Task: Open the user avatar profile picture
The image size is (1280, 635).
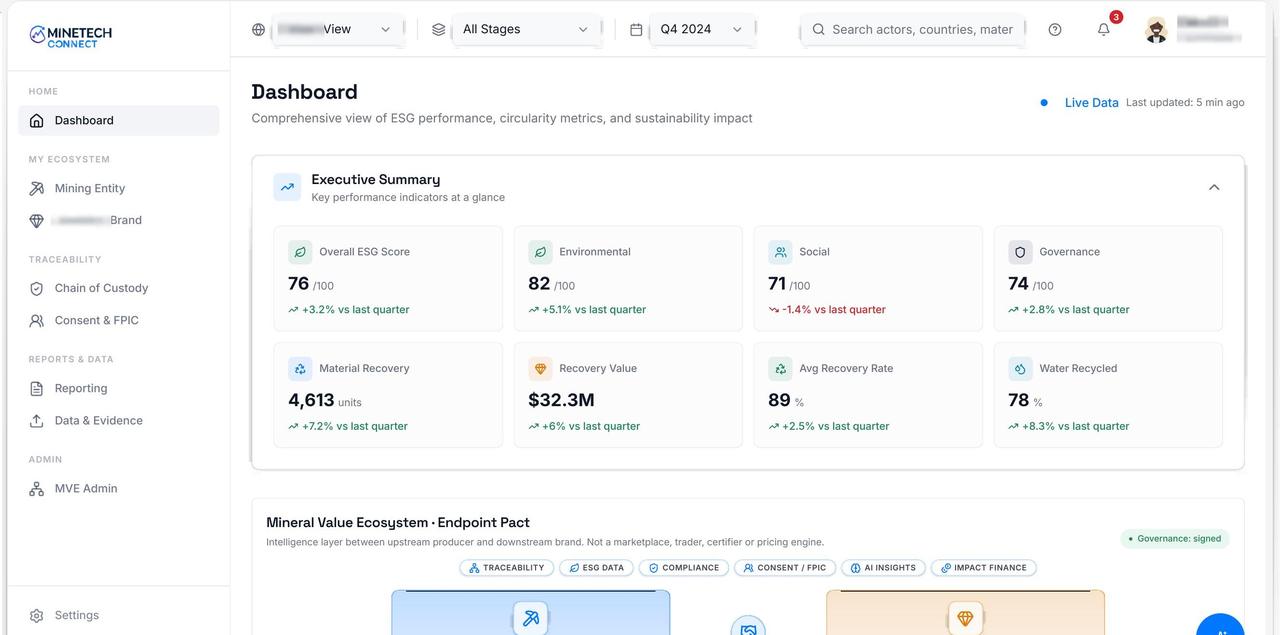Action: tap(1156, 30)
